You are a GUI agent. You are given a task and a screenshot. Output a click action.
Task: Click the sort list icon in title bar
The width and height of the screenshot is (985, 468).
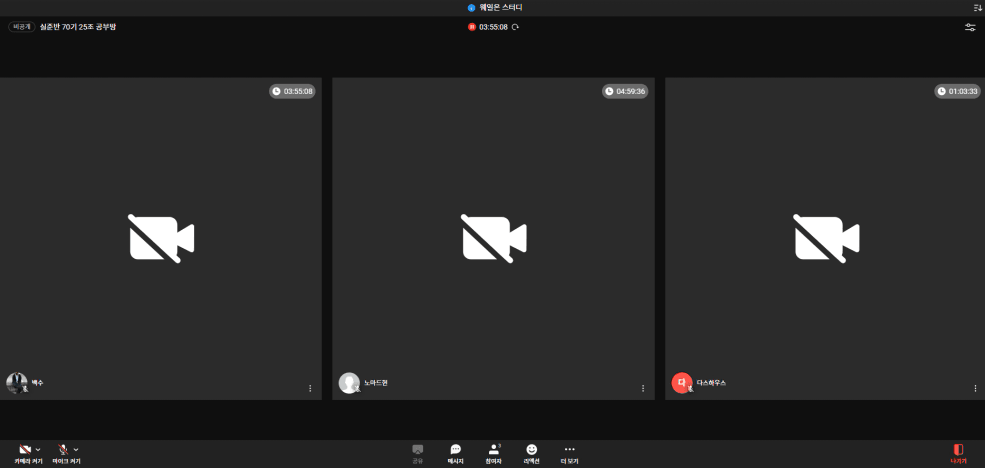[977, 8]
